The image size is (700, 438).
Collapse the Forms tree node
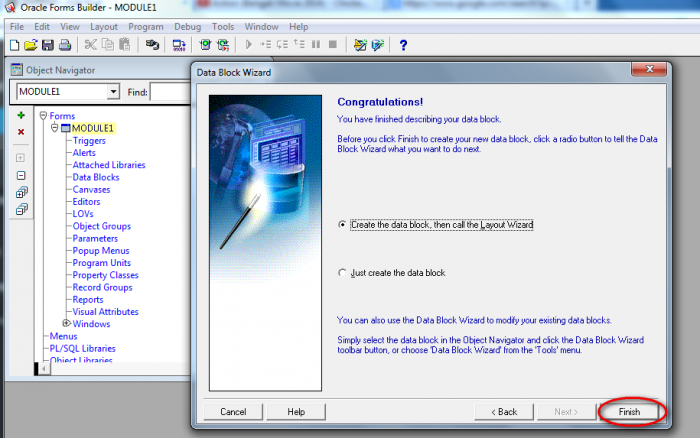click(43, 116)
